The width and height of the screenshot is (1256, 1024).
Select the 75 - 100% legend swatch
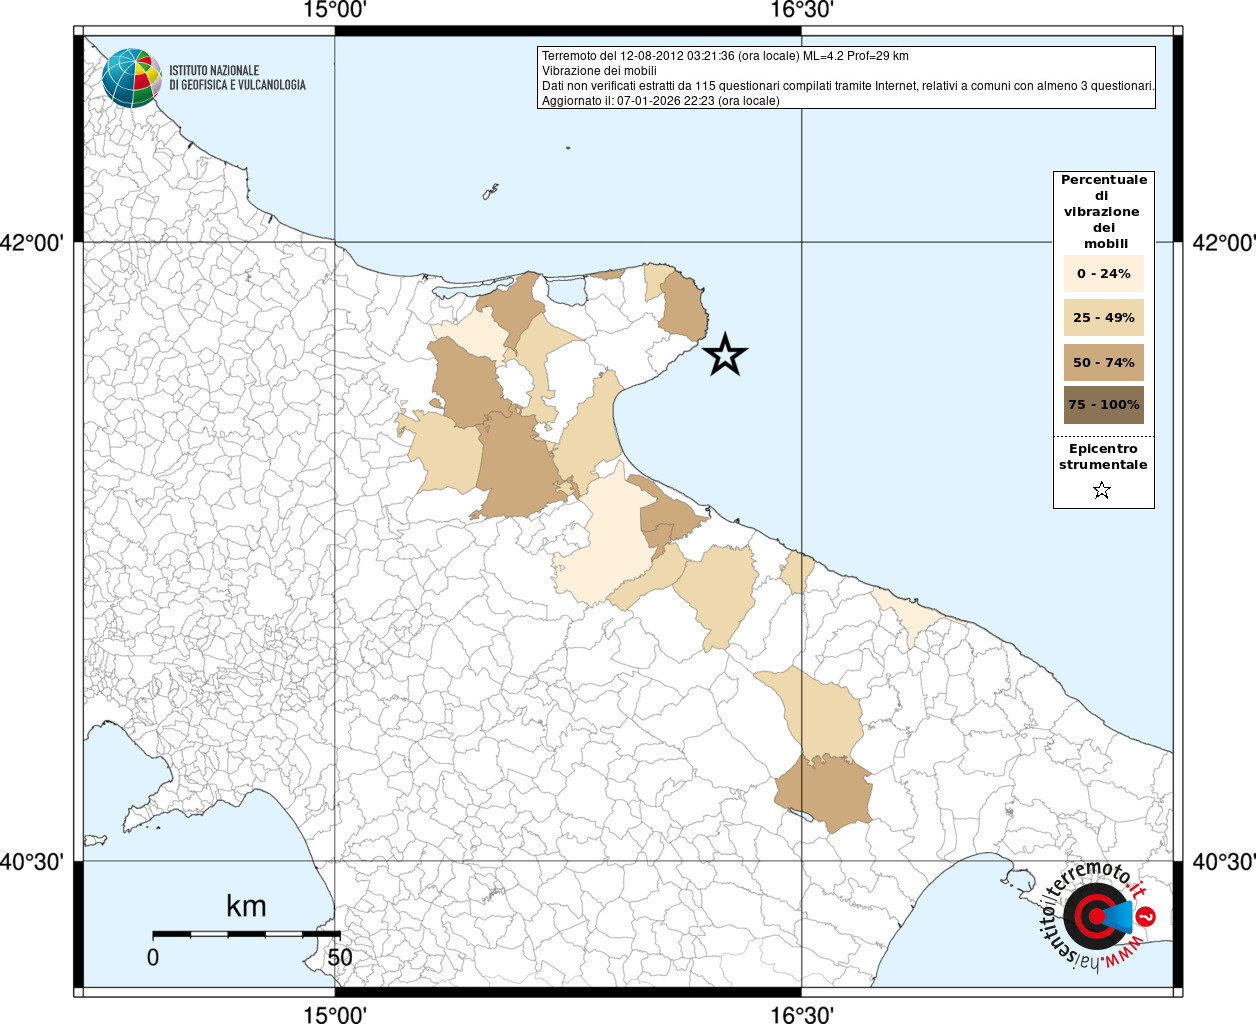click(1103, 405)
